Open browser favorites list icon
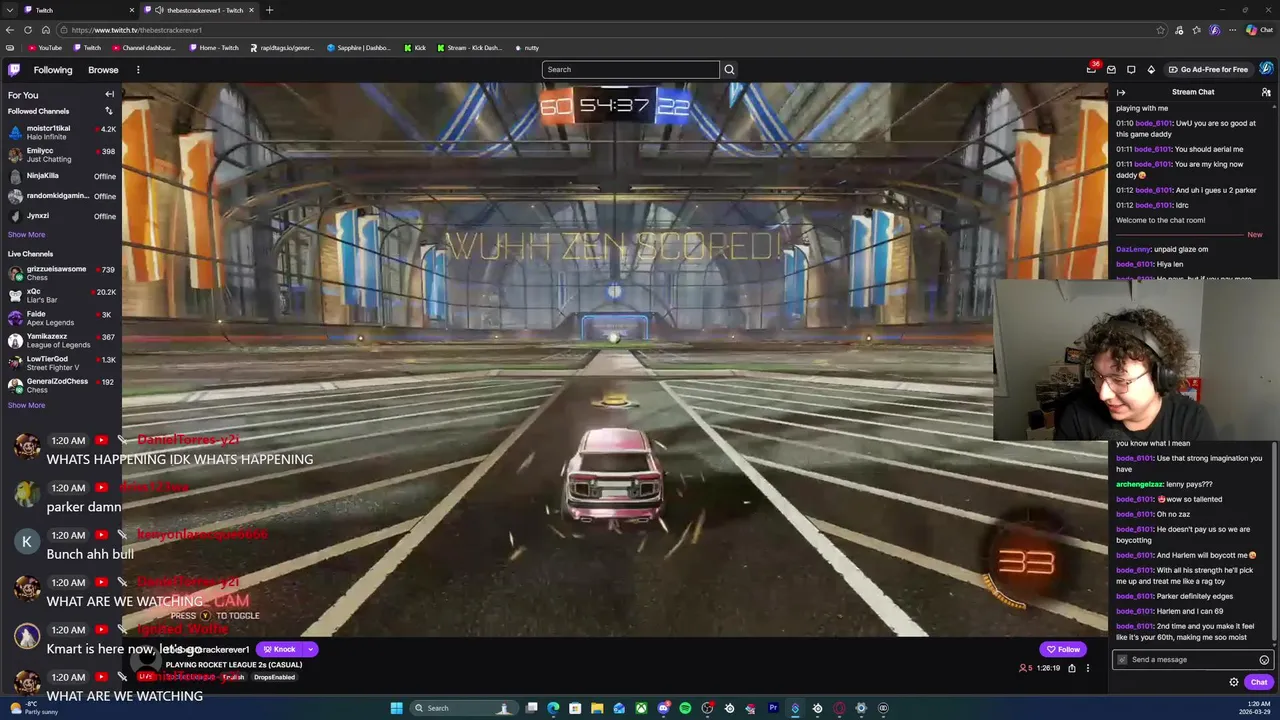1280x720 pixels. tap(1197, 30)
